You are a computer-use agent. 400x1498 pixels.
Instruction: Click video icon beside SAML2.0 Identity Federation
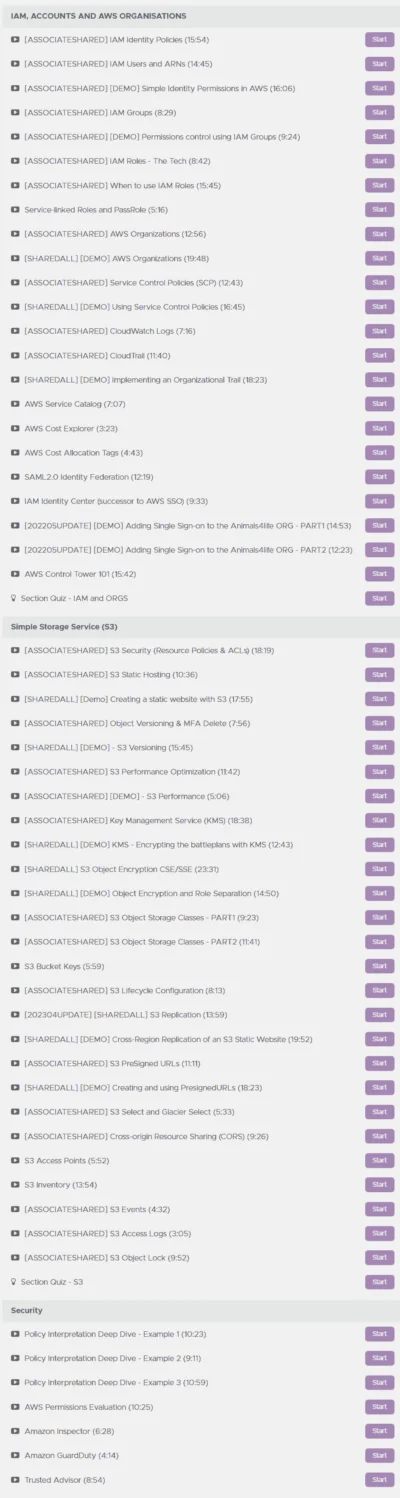click(15, 477)
